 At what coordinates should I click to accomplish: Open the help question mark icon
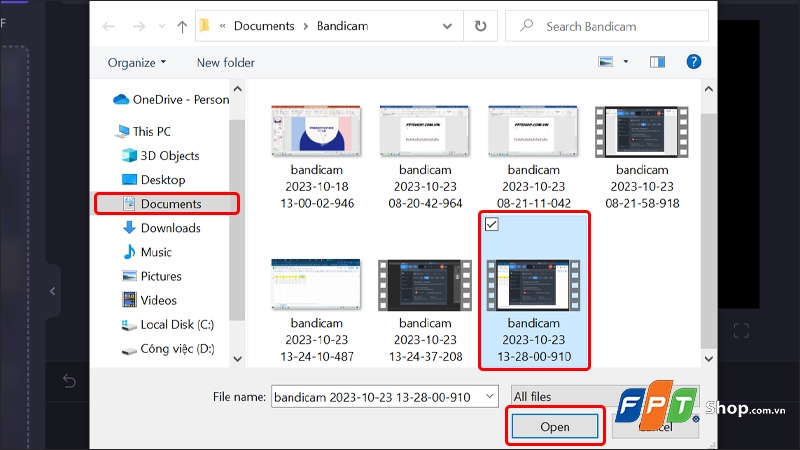[693, 62]
